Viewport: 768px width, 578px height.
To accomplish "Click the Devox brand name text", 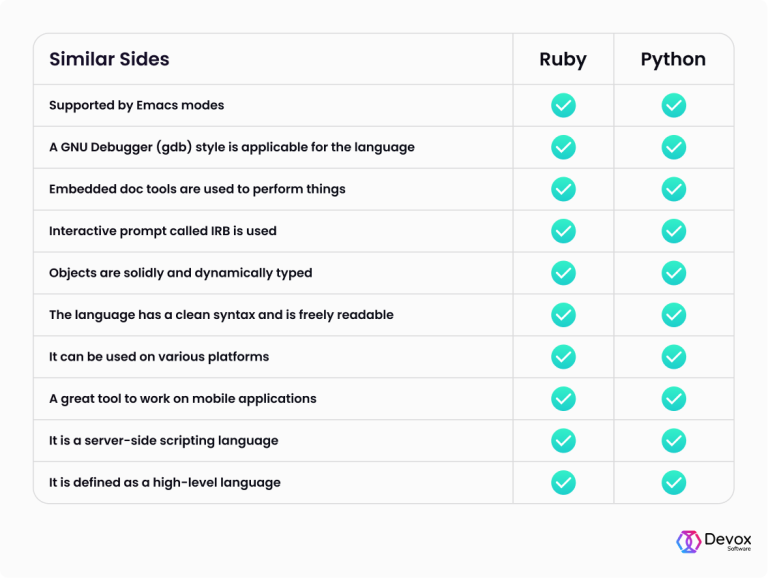I will (728, 539).
